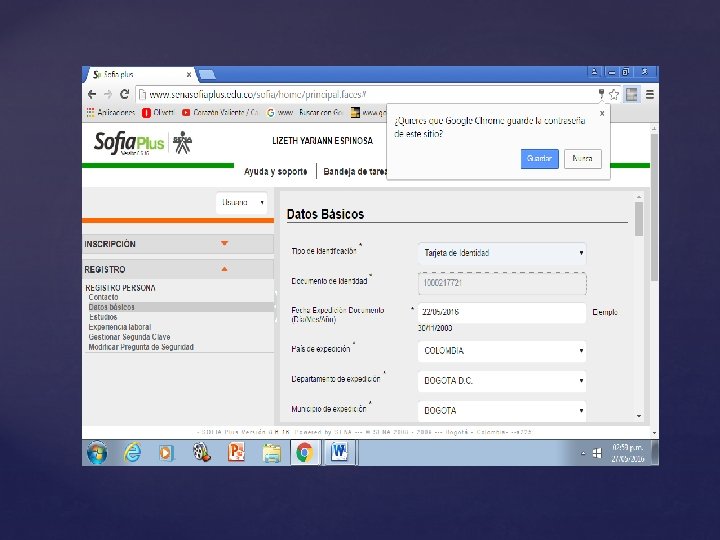Click the LIZETH YARIANN ESPINOSA name
Viewport: 720px width, 540px height.
tap(322, 141)
